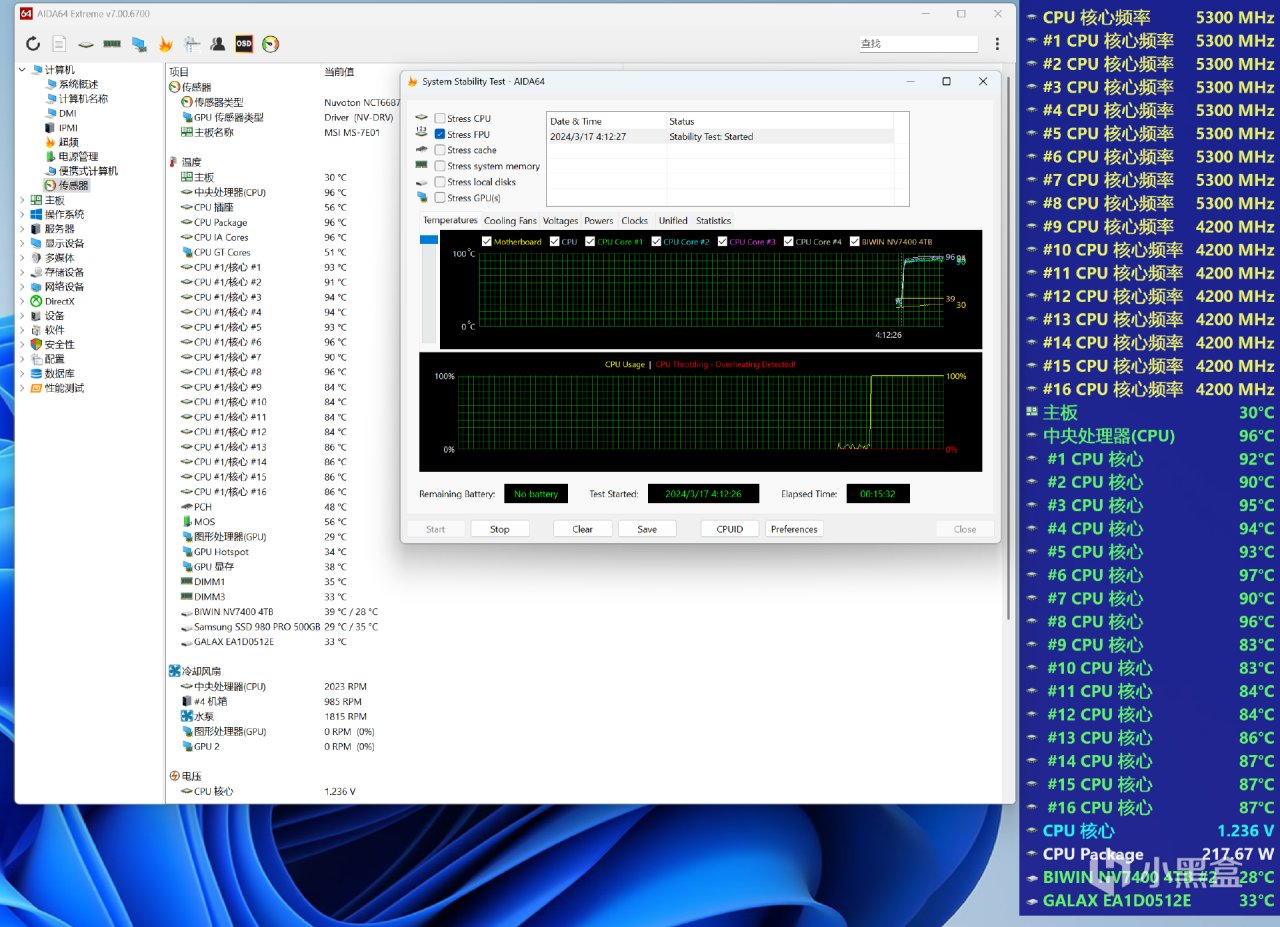Collapse the 计算机 tree node
This screenshot has height=927, width=1280.
(23, 70)
